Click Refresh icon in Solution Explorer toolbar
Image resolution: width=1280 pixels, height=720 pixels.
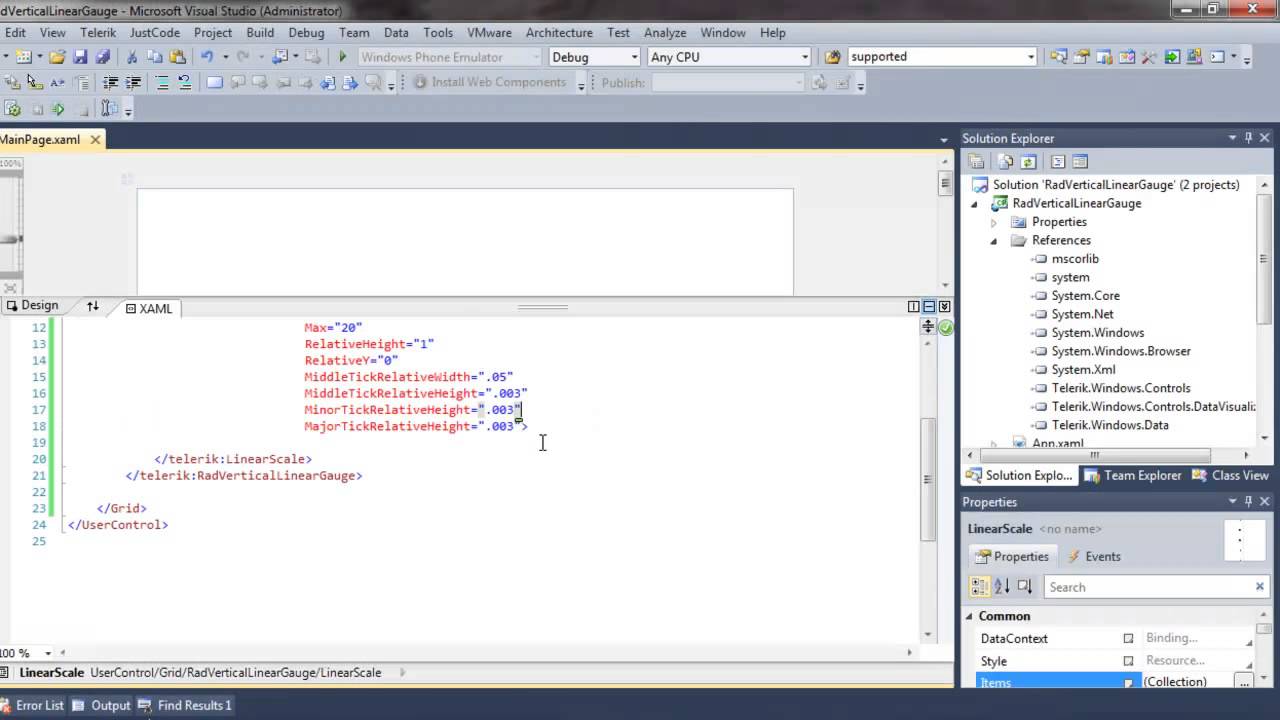tap(1028, 162)
